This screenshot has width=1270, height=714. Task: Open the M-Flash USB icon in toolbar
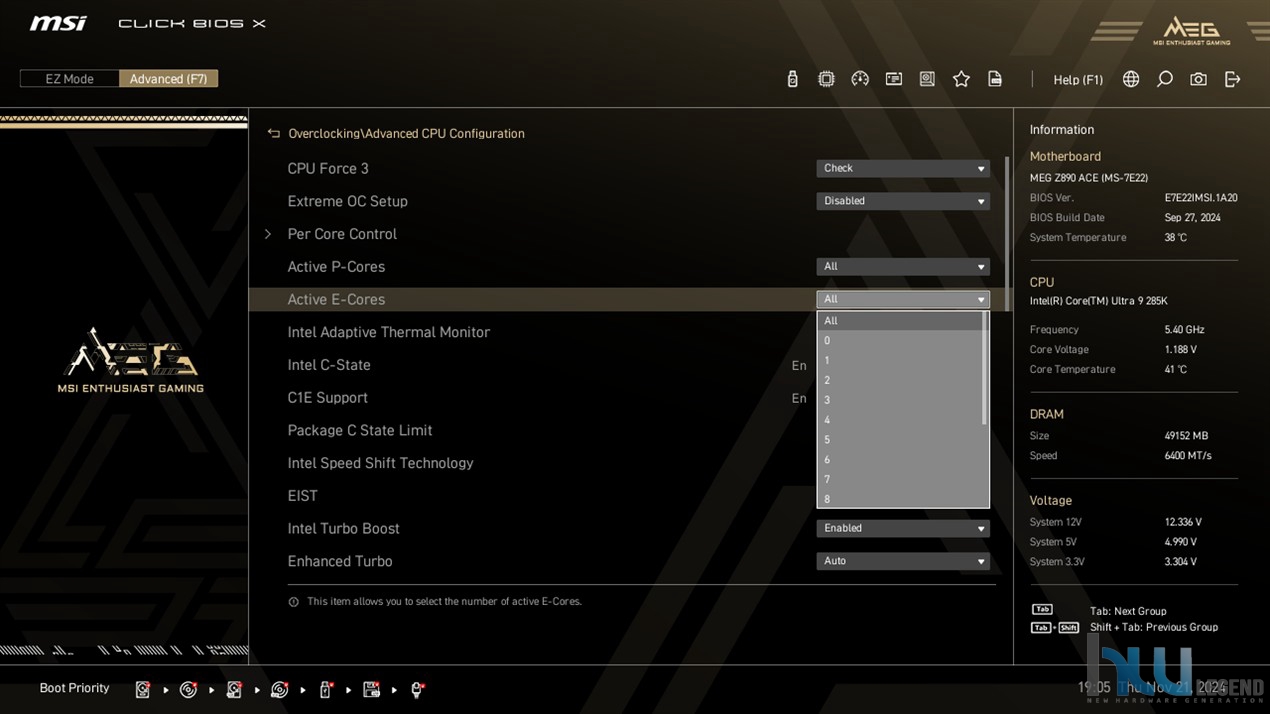tap(792, 79)
